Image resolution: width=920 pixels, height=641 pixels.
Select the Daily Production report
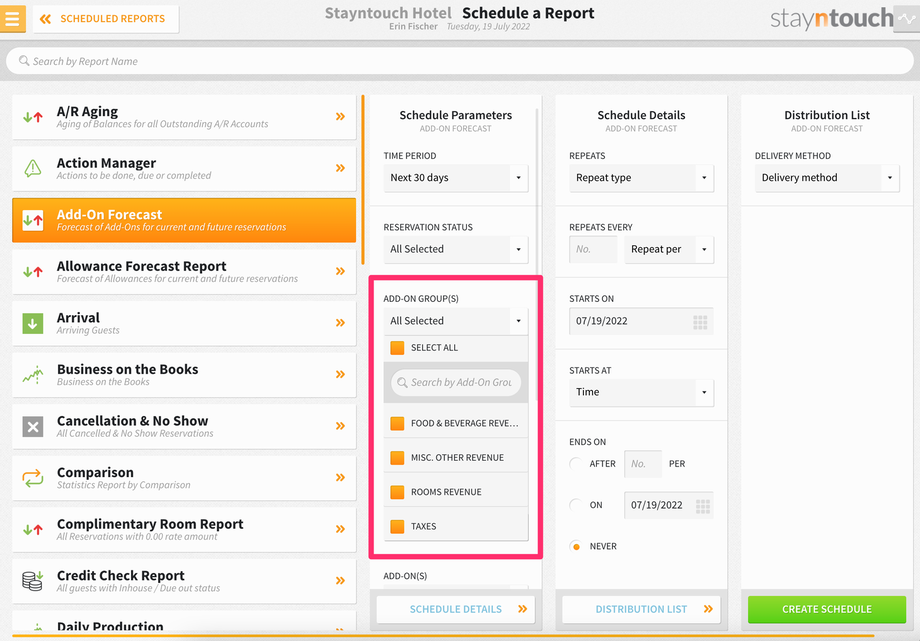(184, 622)
